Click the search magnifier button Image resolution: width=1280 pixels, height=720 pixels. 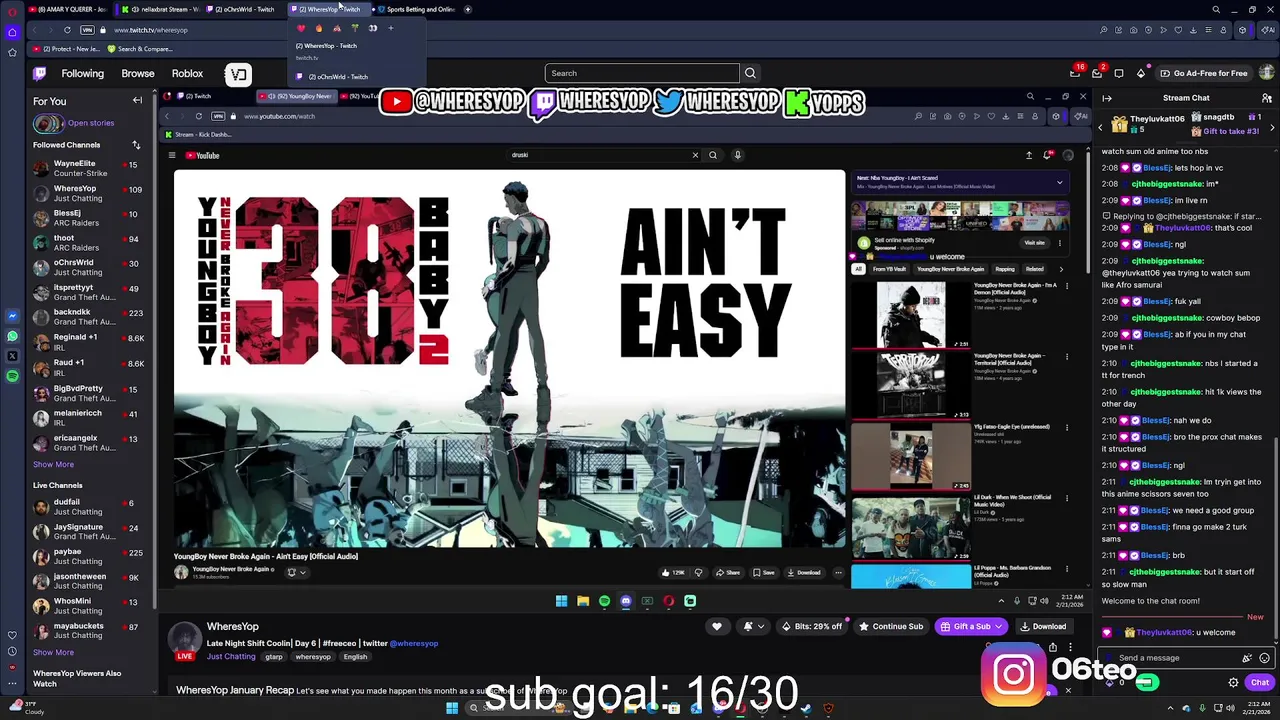click(750, 73)
